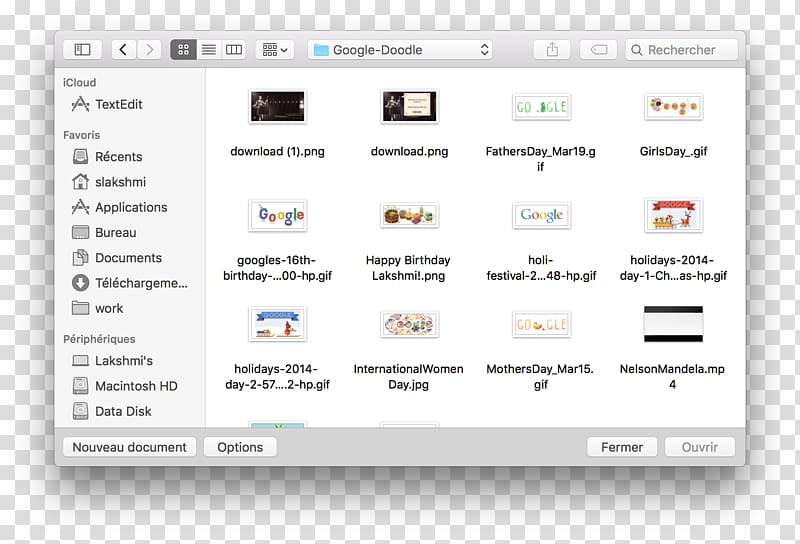Go forward with the right chevron
The image size is (800, 544).
149,49
